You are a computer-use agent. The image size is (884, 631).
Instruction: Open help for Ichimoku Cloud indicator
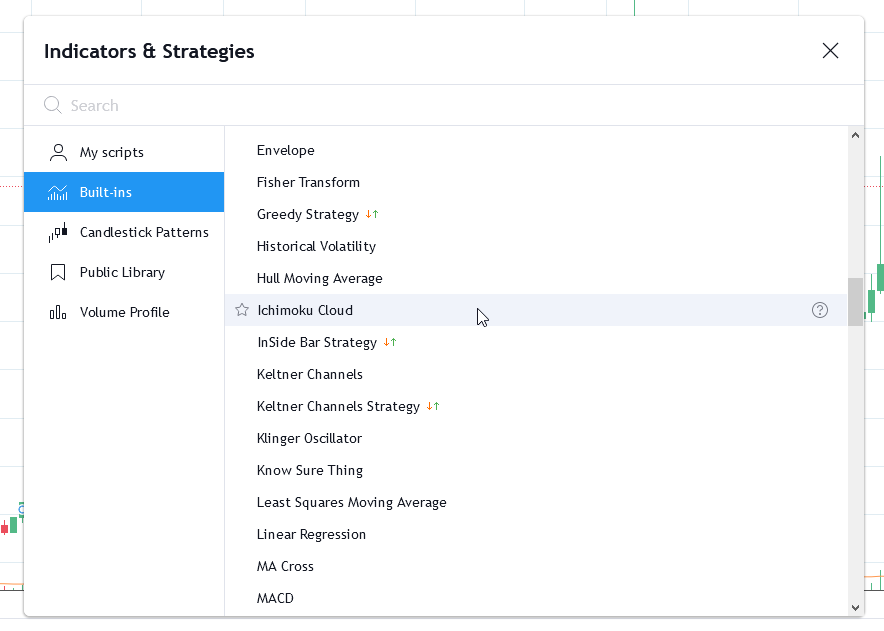tap(820, 310)
